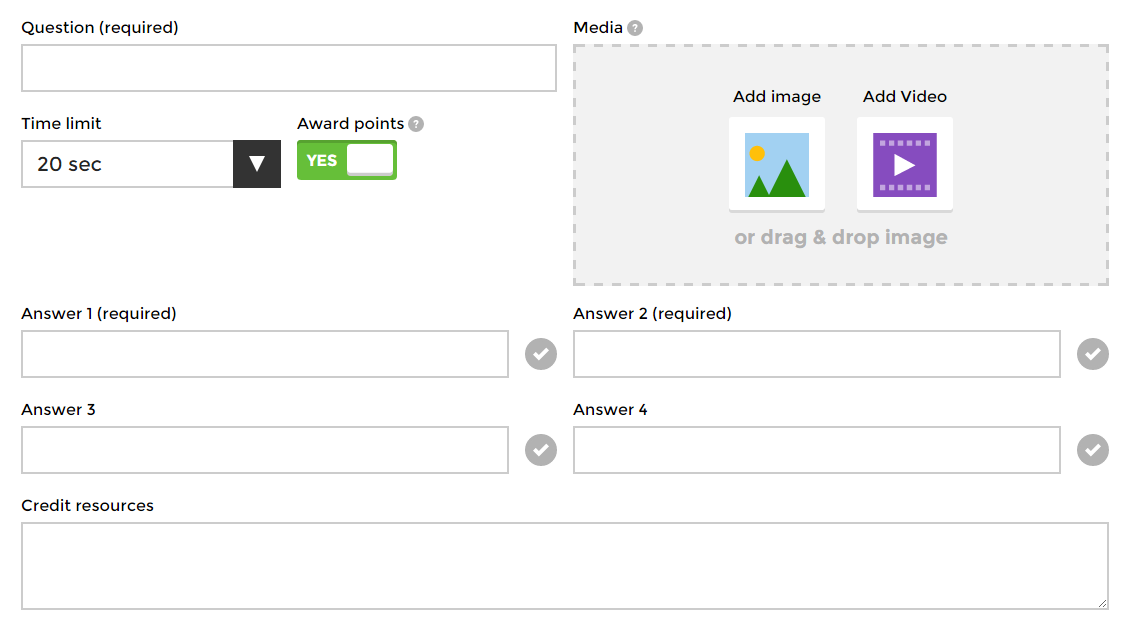Mark Answer 3 as correct
The width and height of the screenshot is (1148, 633).
(541, 450)
